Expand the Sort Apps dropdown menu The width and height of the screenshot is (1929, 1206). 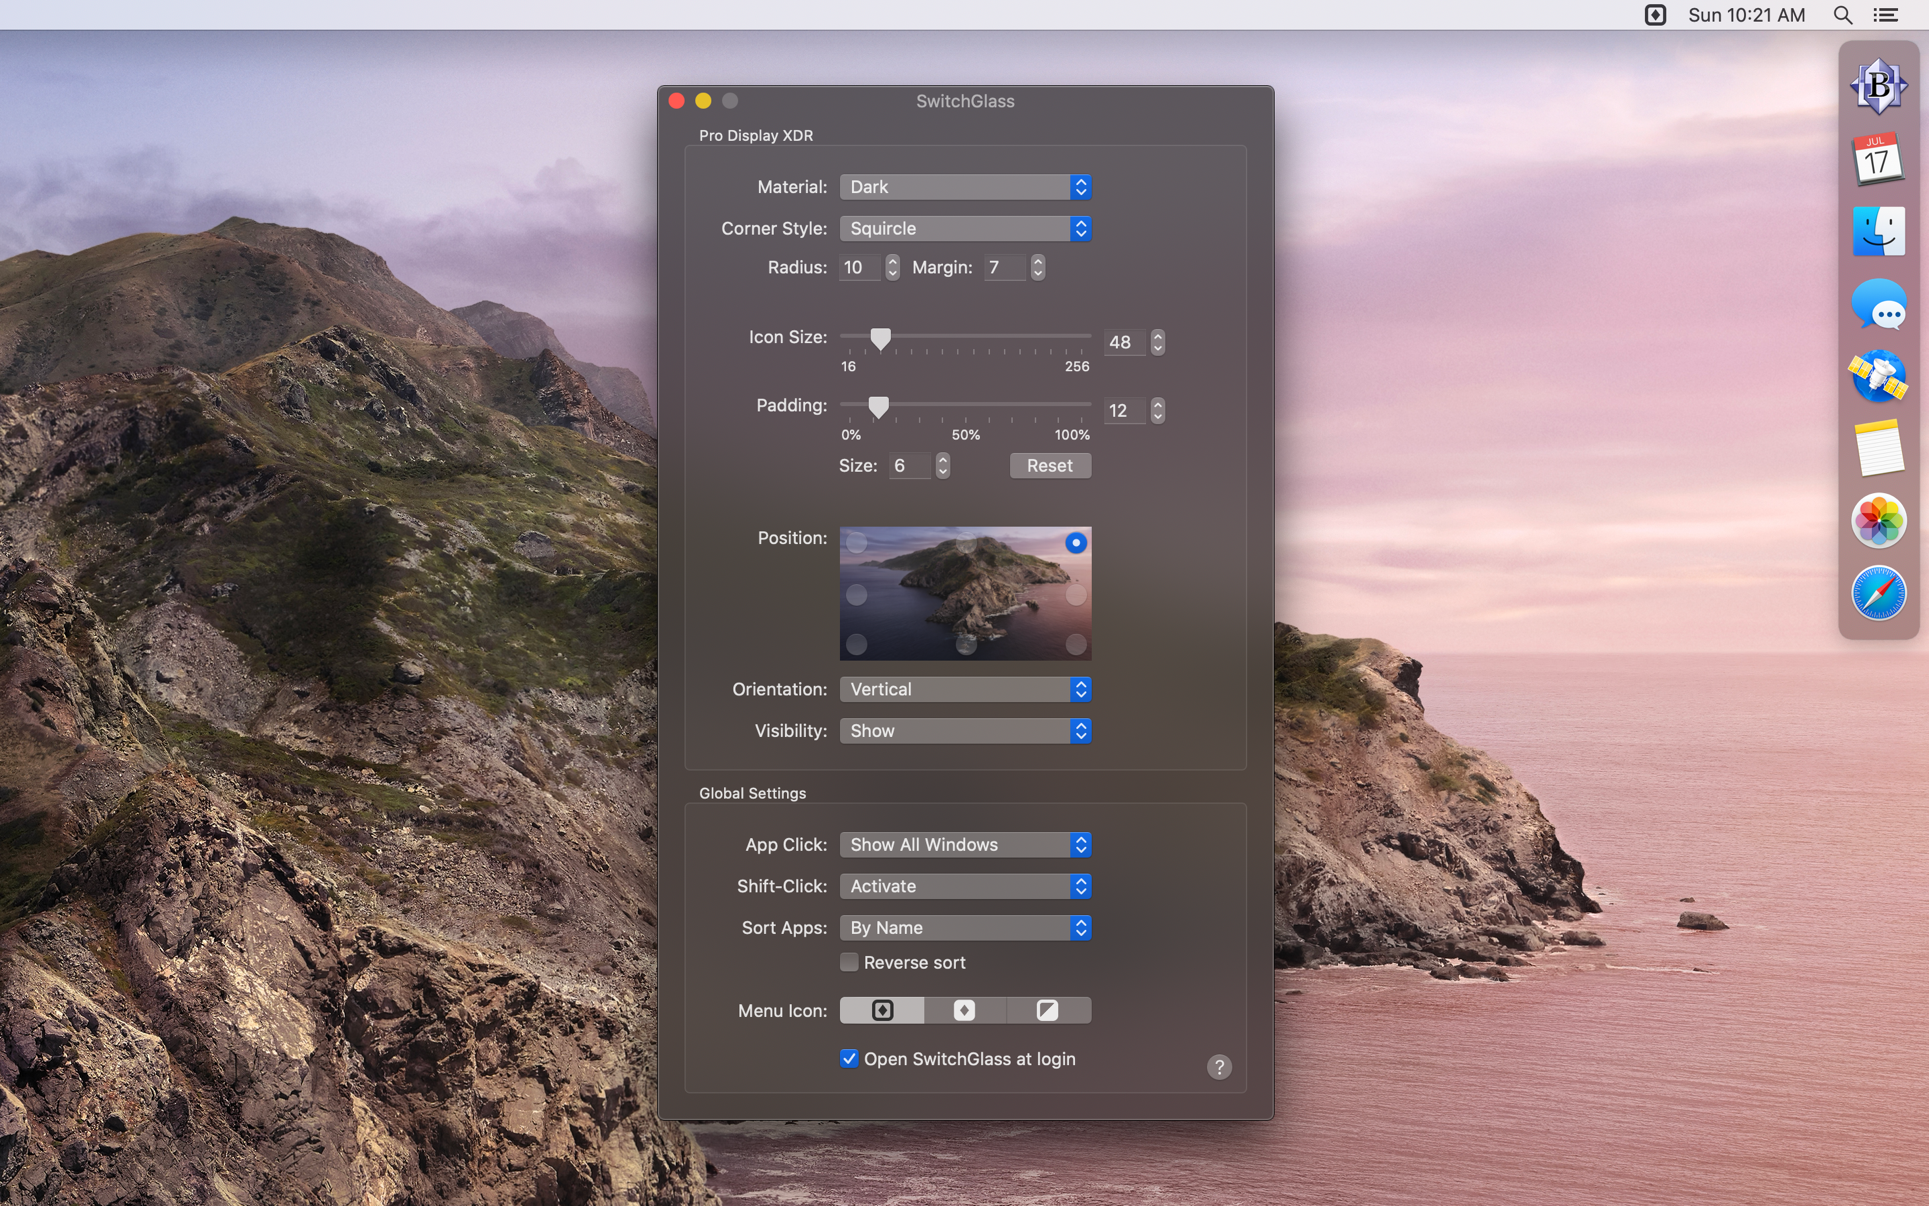click(x=965, y=927)
